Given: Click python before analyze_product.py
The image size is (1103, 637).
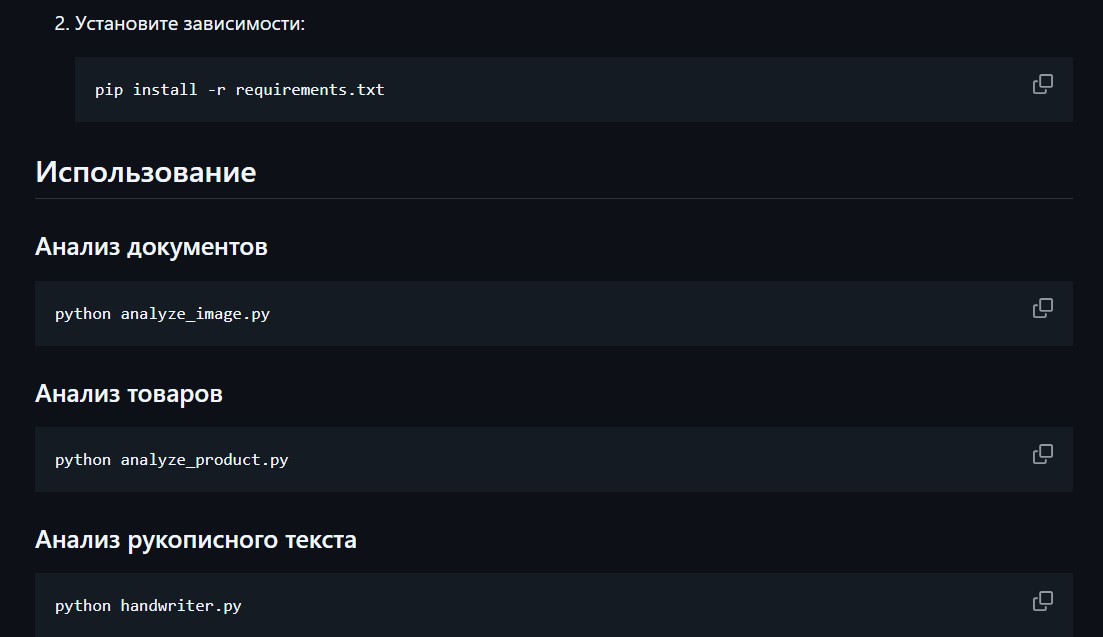Looking at the screenshot, I should pos(83,460).
